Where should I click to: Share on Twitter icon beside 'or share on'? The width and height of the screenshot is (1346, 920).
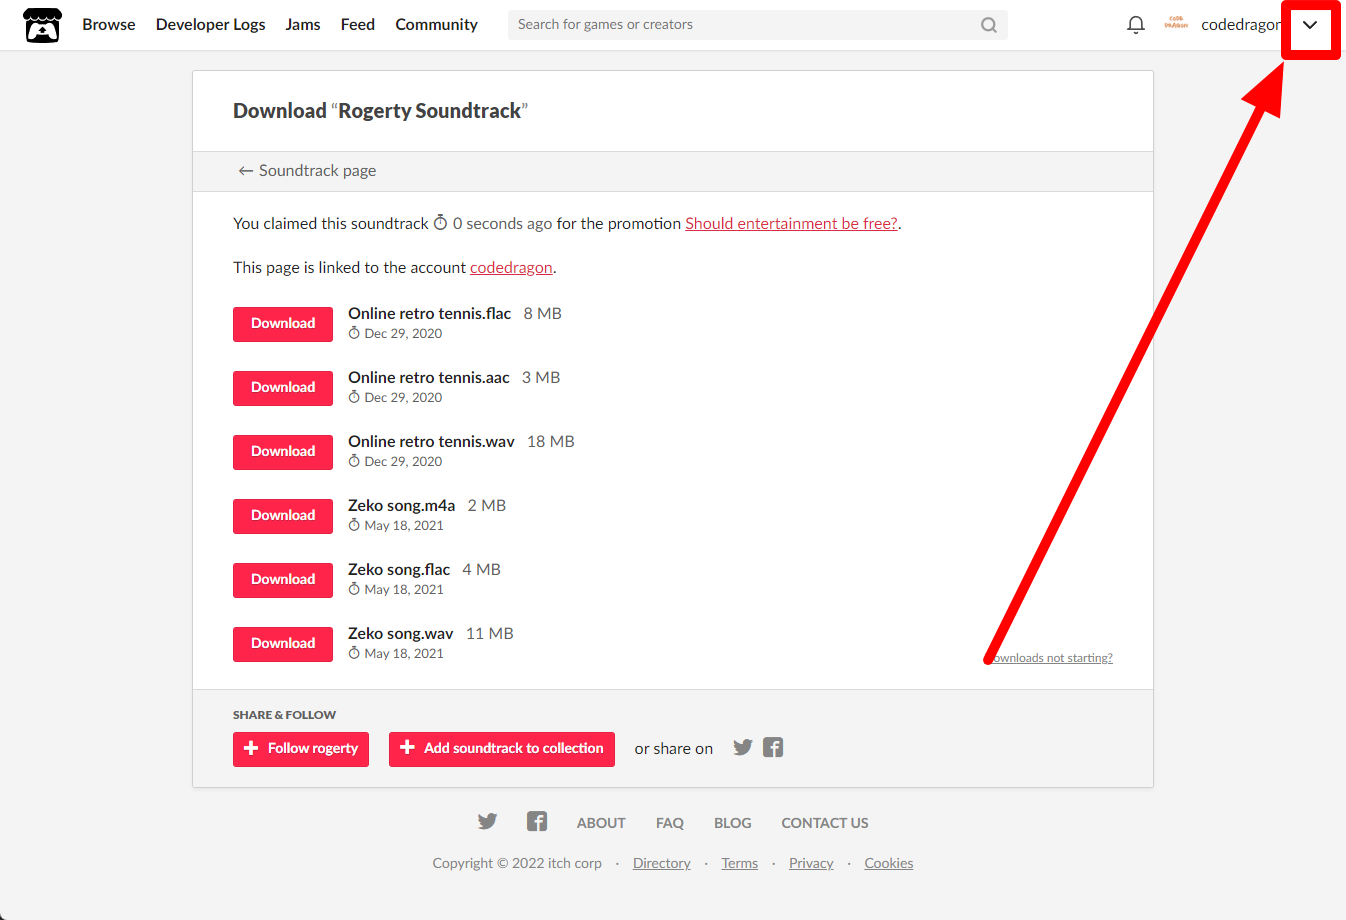743,748
